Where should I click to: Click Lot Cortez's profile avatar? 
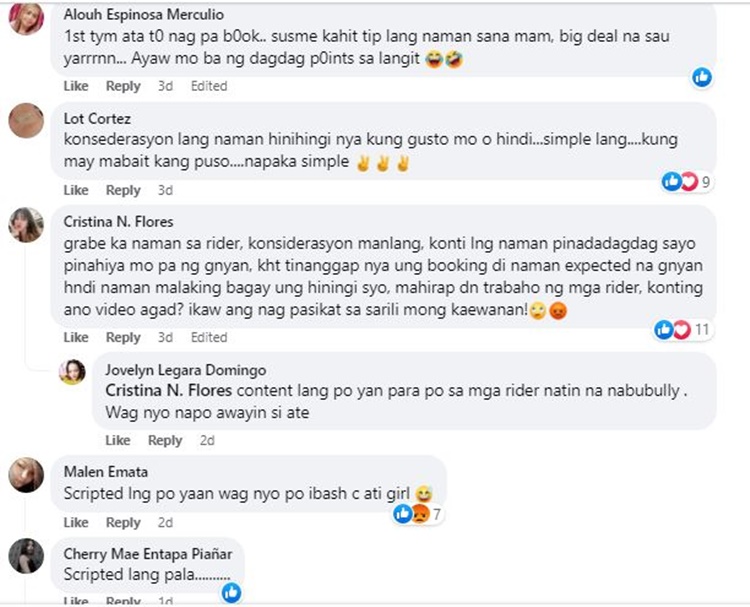(26, 121)
